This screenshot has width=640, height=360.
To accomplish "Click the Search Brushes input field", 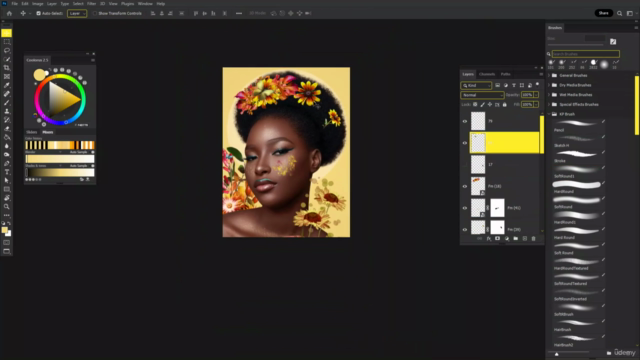I will [586, 54].
